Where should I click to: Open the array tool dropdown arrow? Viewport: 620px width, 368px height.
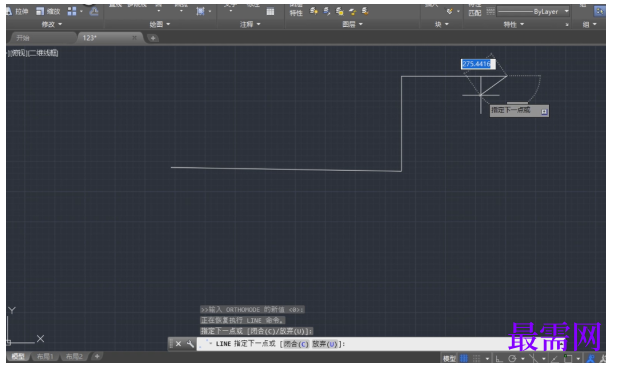click(81, 11)
